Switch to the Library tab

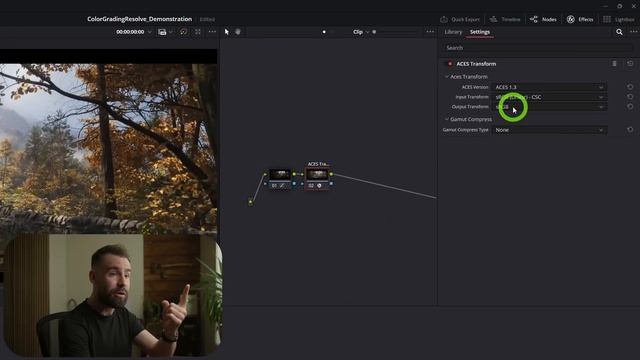point(453,32)
